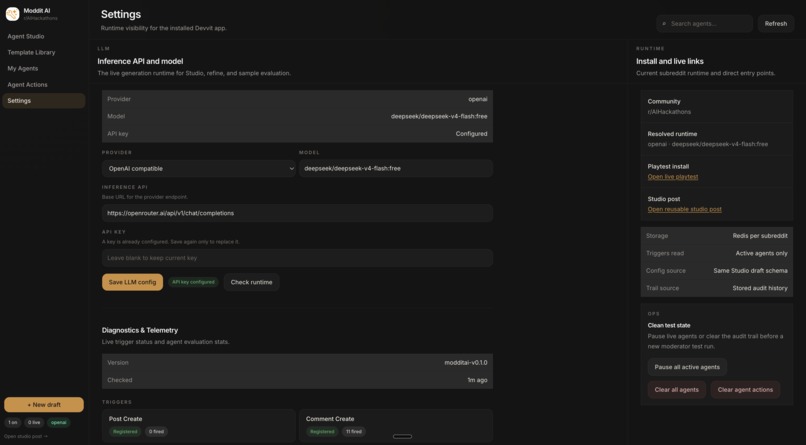Click the magnifier icon in agent search
This screenshot has width=806, height=445.
[x=664, y=24]
